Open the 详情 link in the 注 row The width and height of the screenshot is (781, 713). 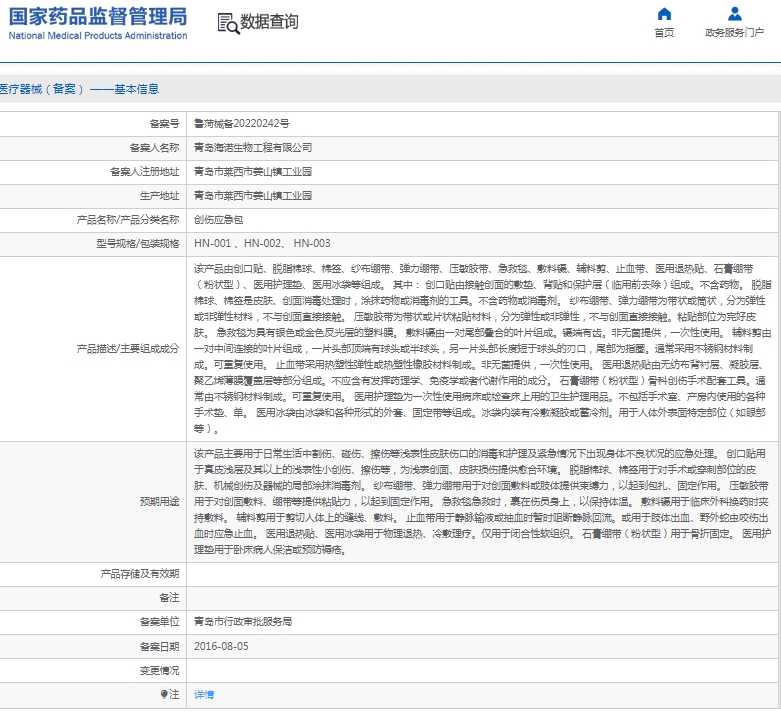[x=204, y=695]
